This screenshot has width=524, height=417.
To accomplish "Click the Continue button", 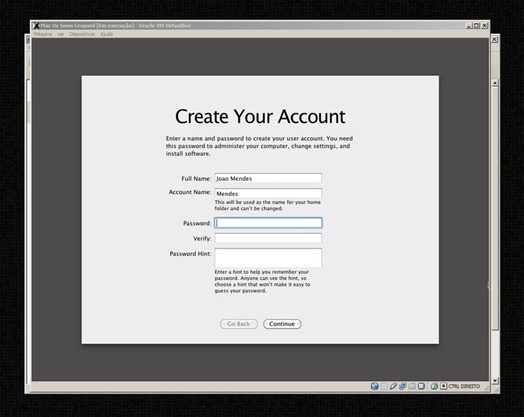I will [282, 324].
